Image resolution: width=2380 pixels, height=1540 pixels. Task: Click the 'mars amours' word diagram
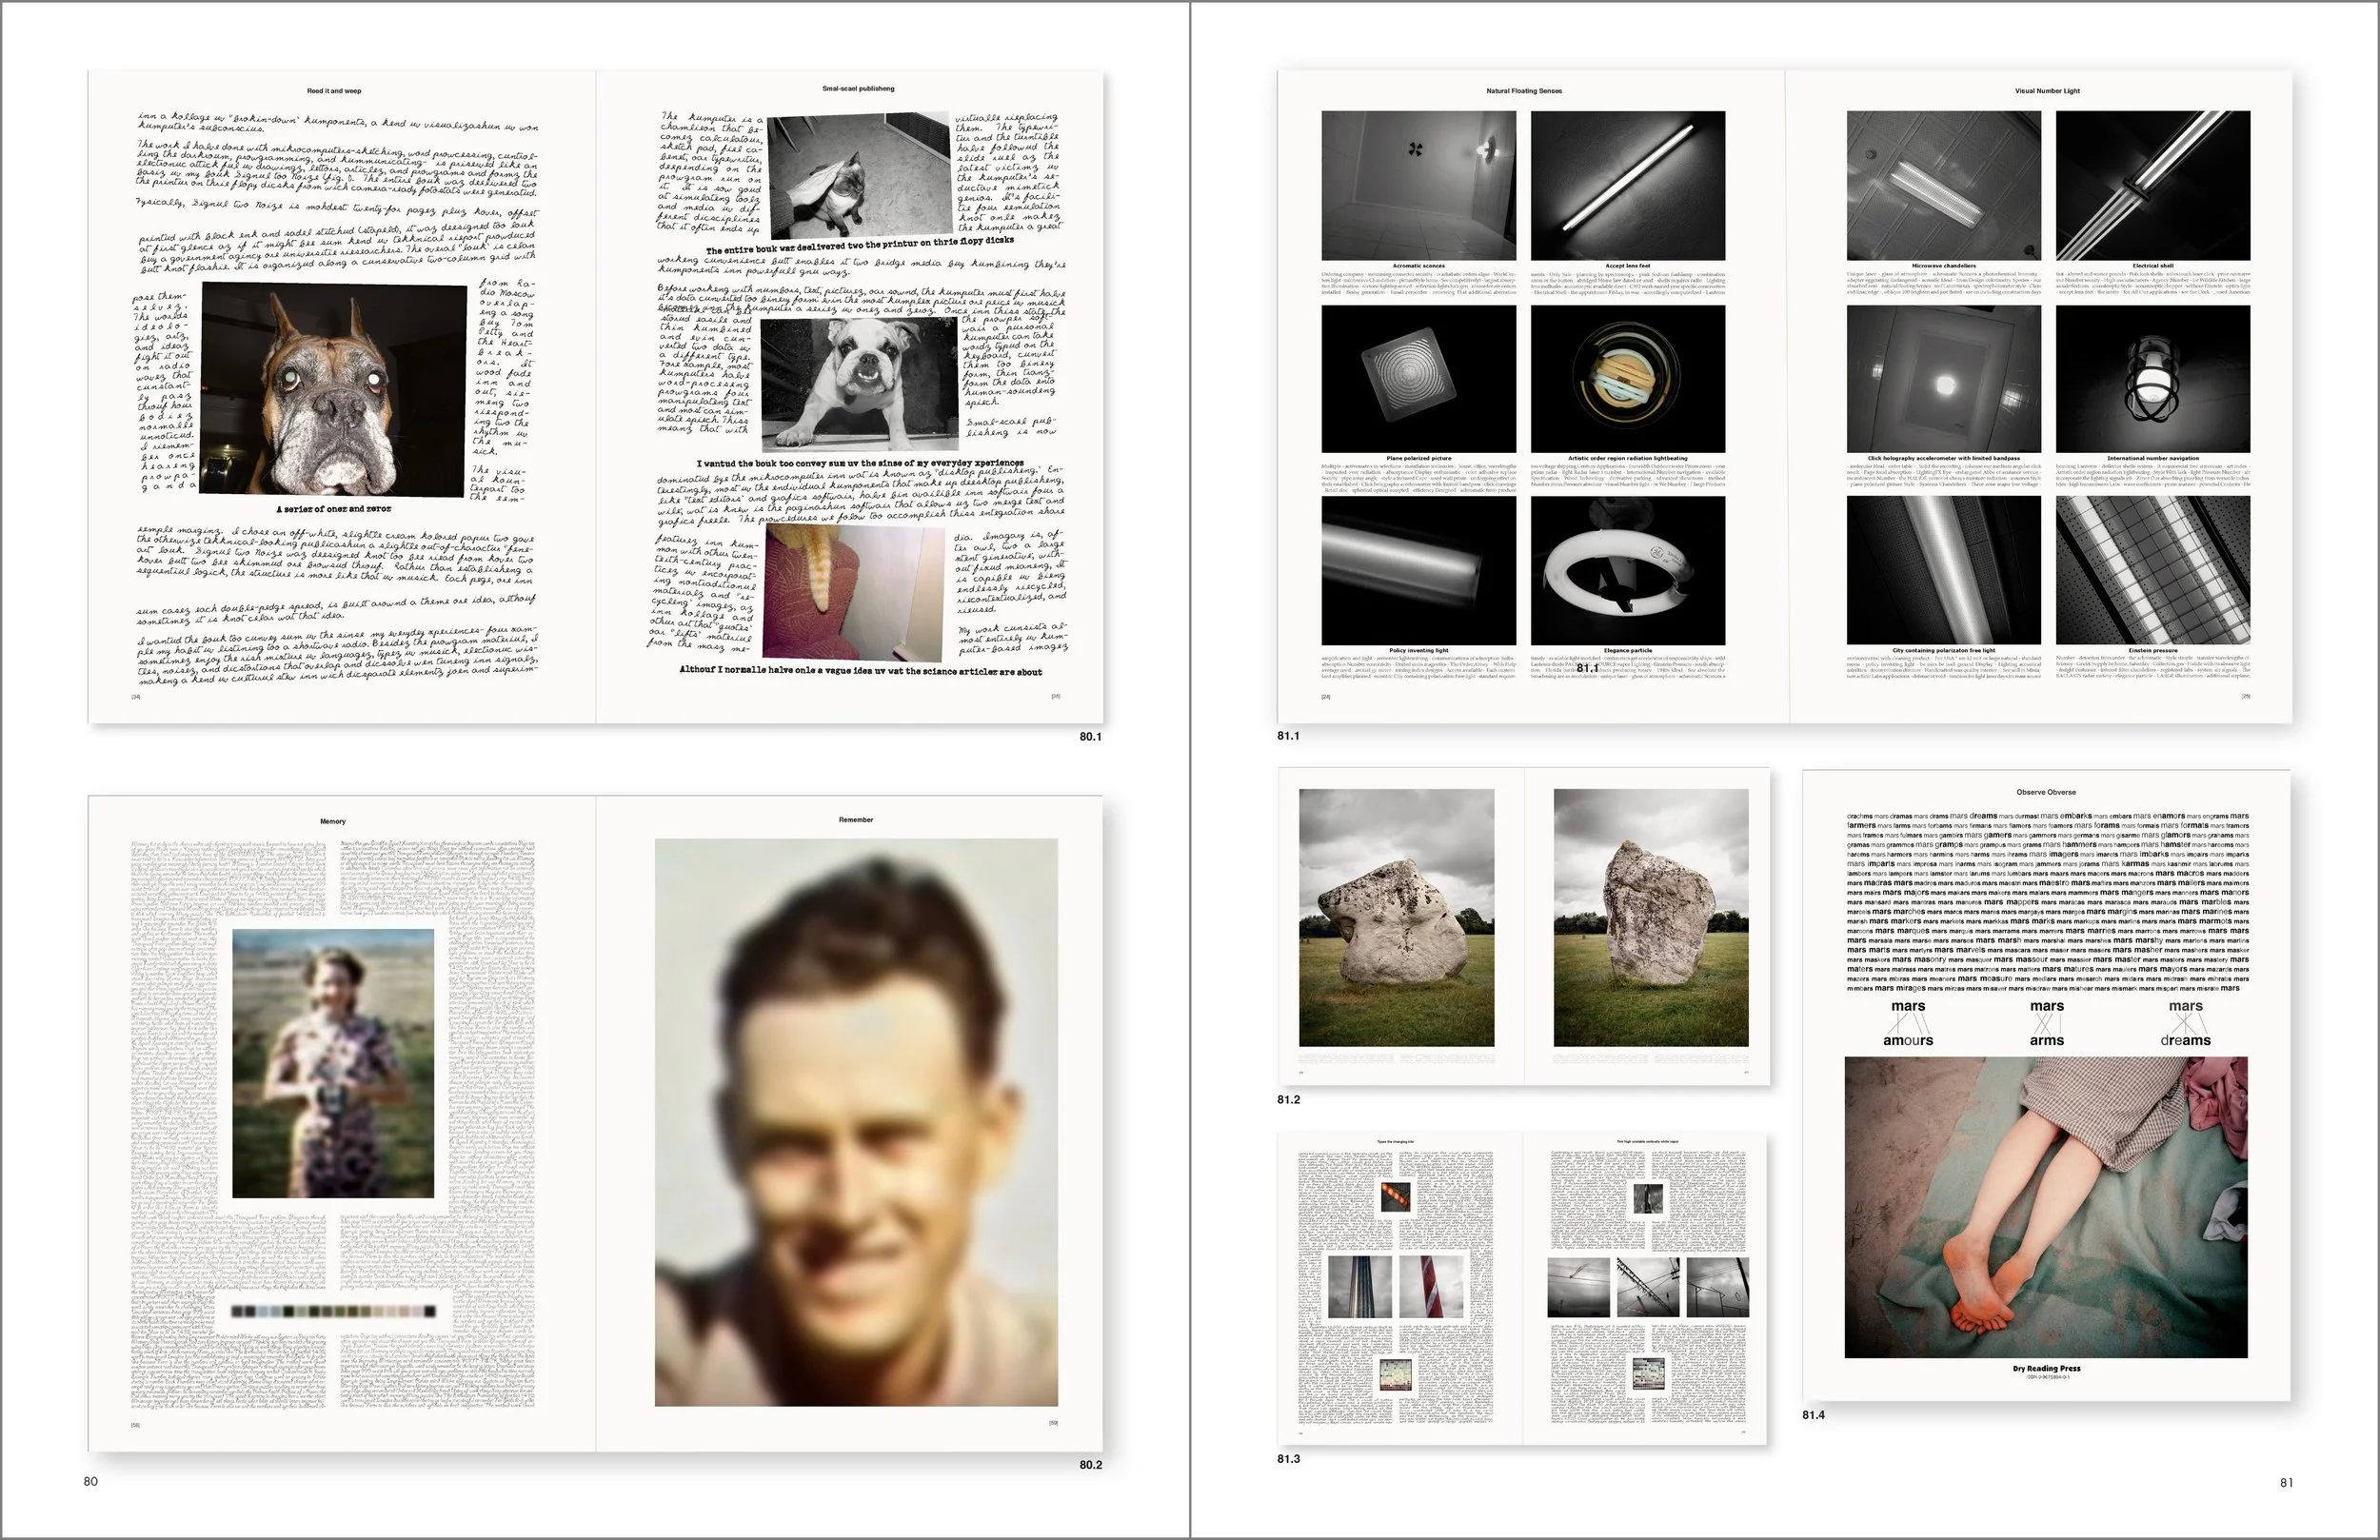click(x=1908, y=1023)
